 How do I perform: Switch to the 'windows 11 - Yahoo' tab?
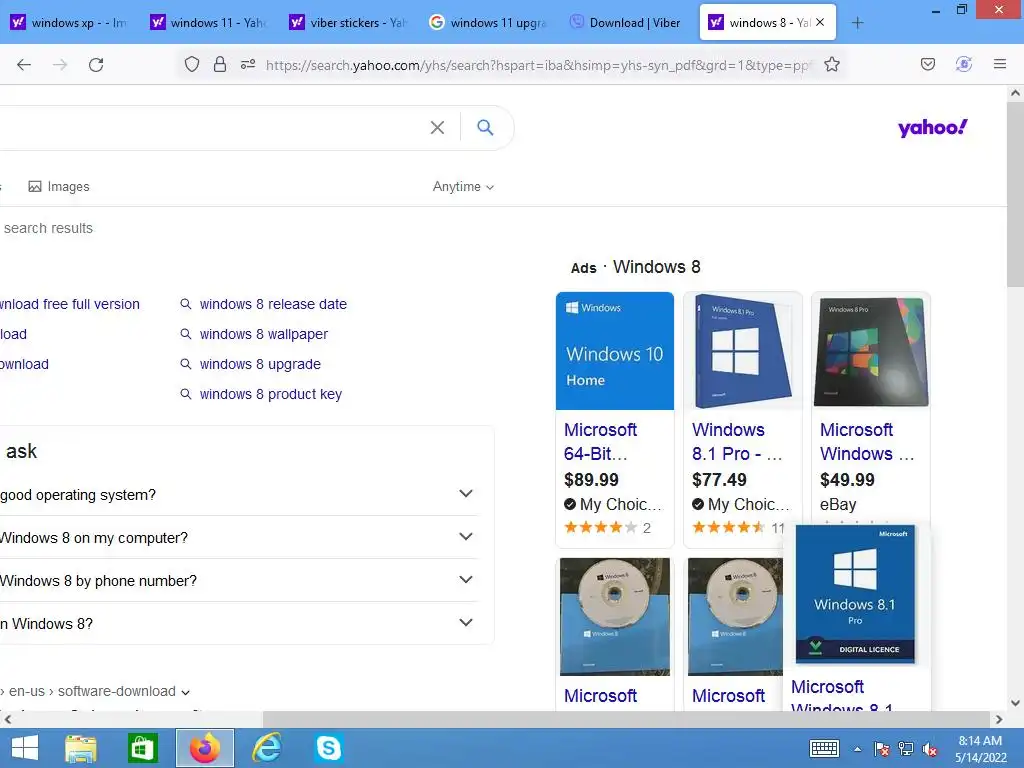[208, 23]
